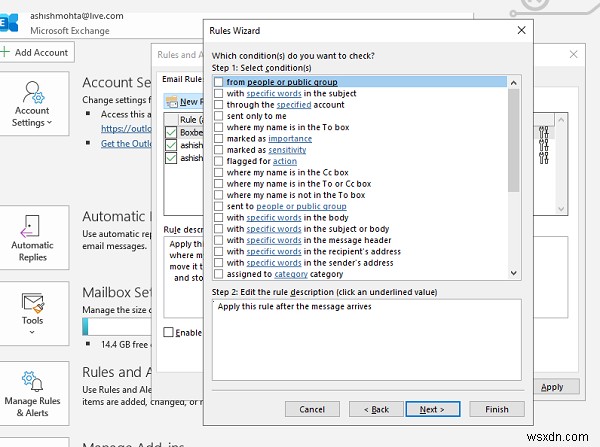Open the Tools mailbox cleanup icon
The width and height of the screenshot is (600, 447).
pos(33,303)
